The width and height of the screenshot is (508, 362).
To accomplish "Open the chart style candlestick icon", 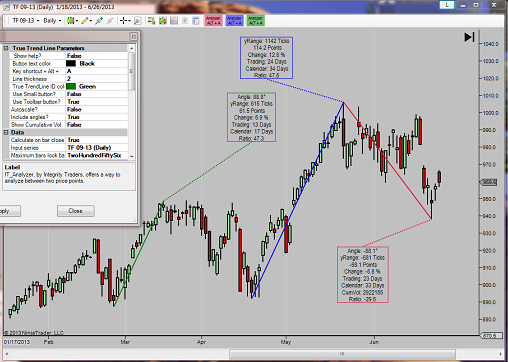I will [x=70, y=21].
